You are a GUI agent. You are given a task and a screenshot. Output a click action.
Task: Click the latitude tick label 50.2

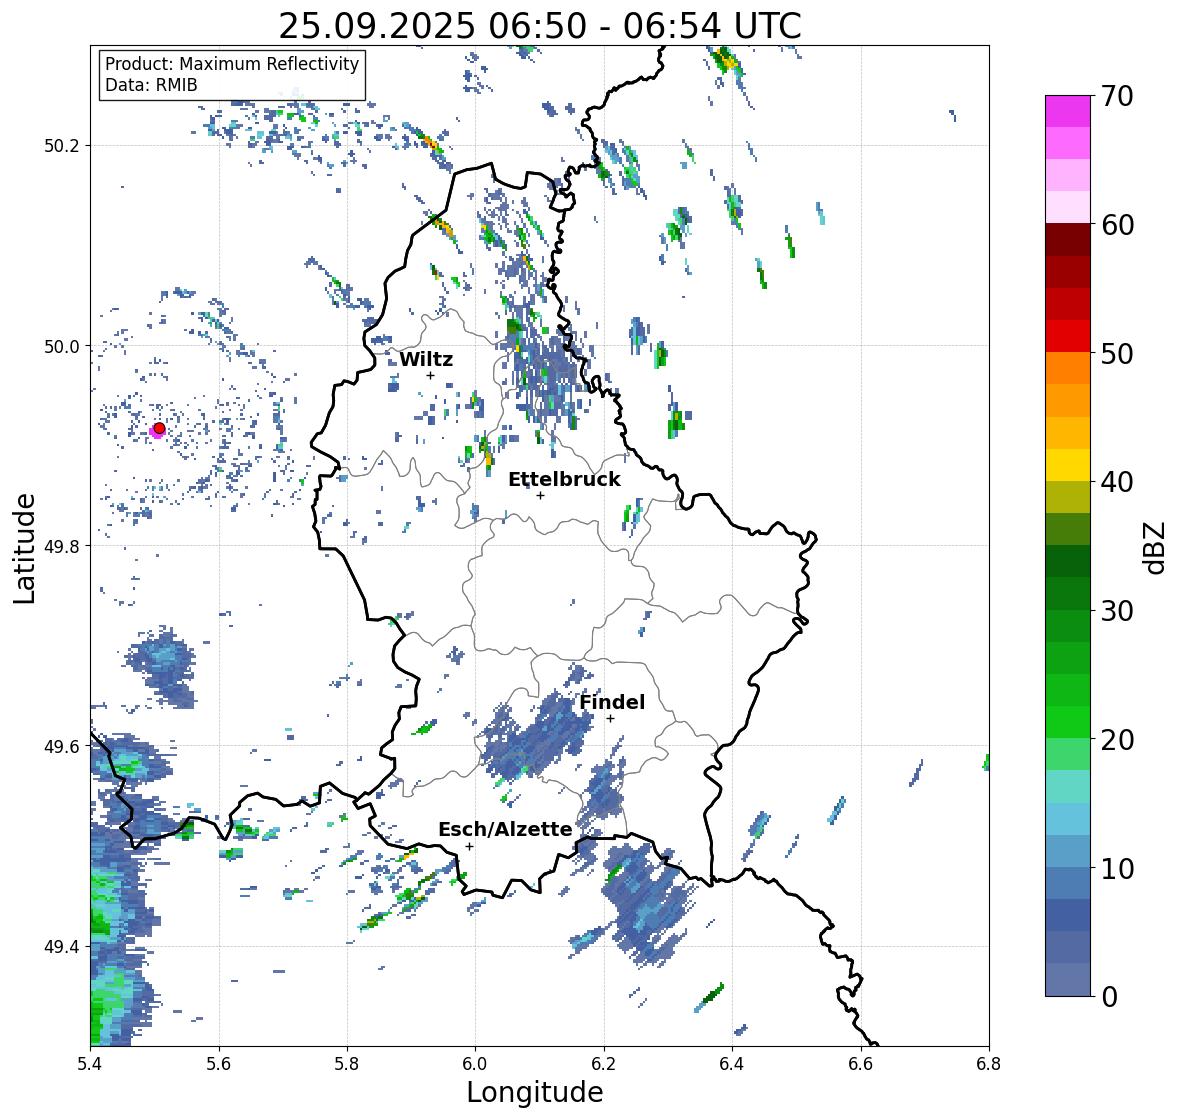pos(62,146)
